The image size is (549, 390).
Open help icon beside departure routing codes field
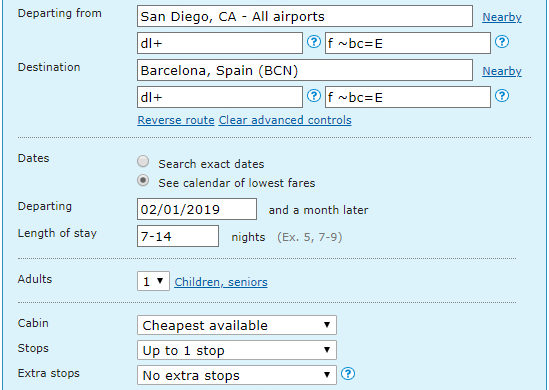pyautogui.click(x=314, y=42)
